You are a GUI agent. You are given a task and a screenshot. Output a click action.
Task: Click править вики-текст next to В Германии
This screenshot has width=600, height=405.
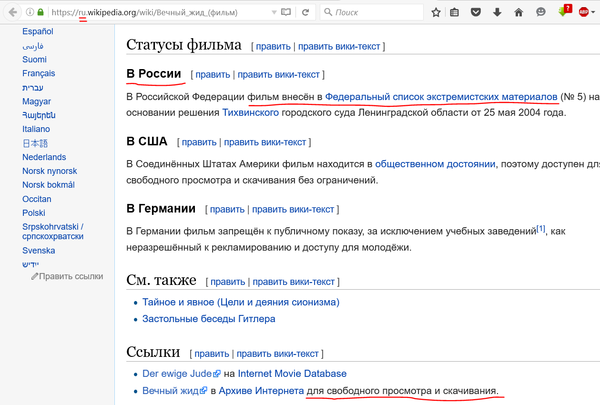(x=293, y=209)
